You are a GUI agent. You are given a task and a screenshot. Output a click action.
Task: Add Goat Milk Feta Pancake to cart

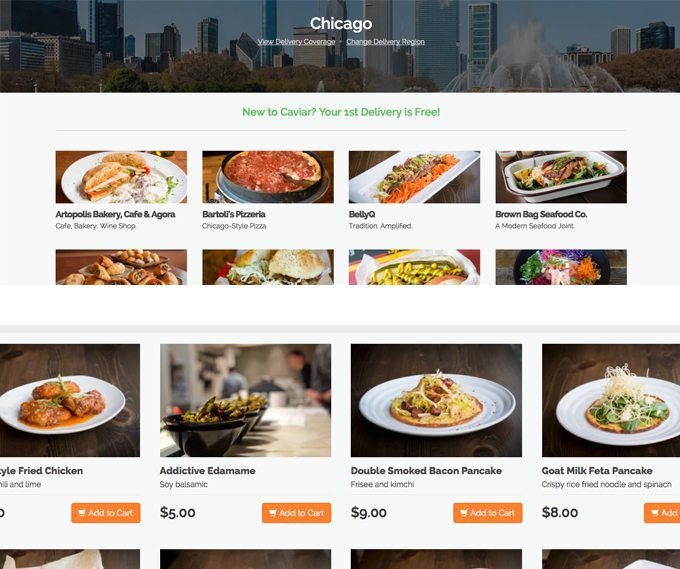(662, 513)
